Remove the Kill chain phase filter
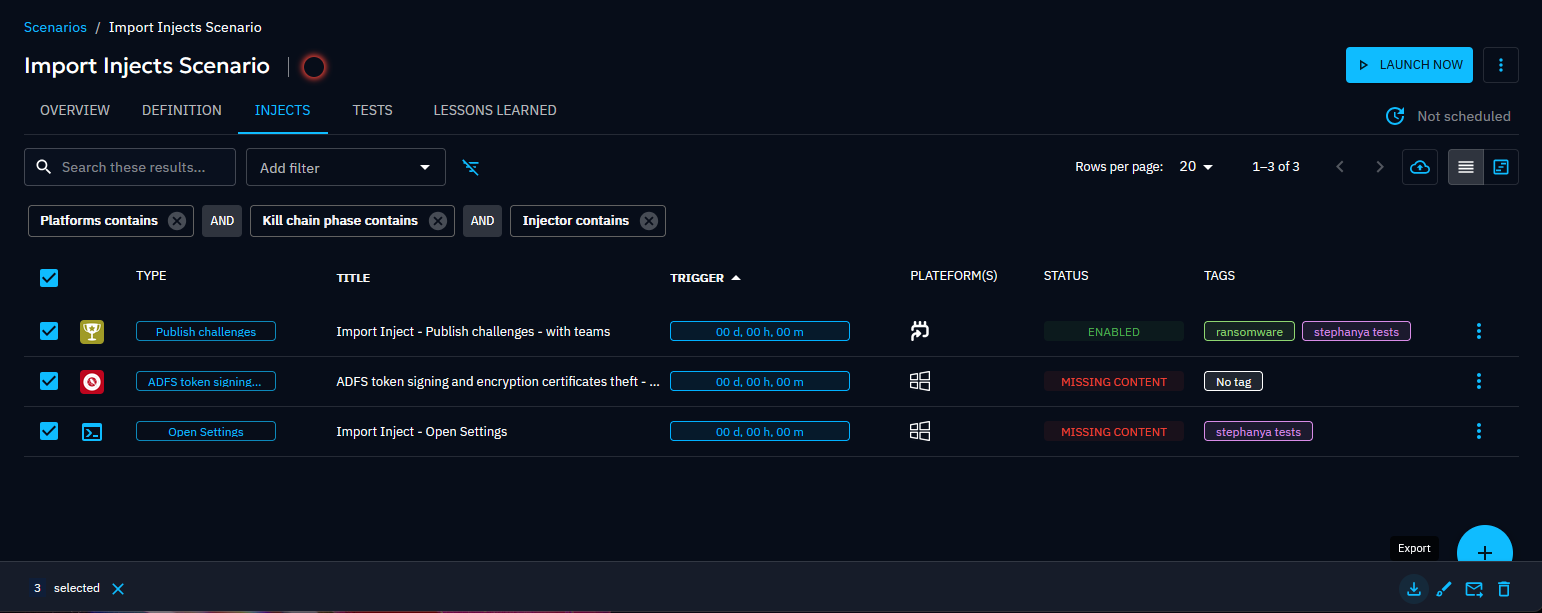The width and height of the screenshot is (1542, 613). click(x=437, y=221)
